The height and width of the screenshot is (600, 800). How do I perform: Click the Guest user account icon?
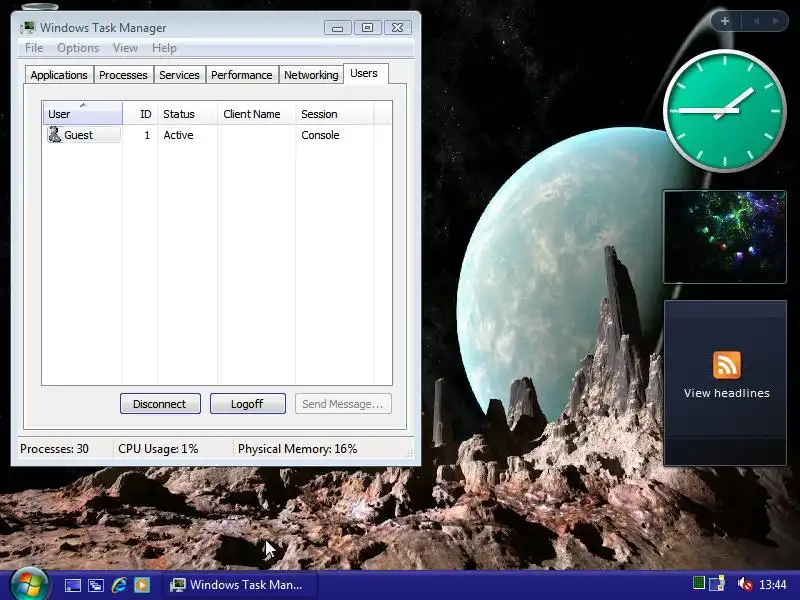[x=54, y=135]
